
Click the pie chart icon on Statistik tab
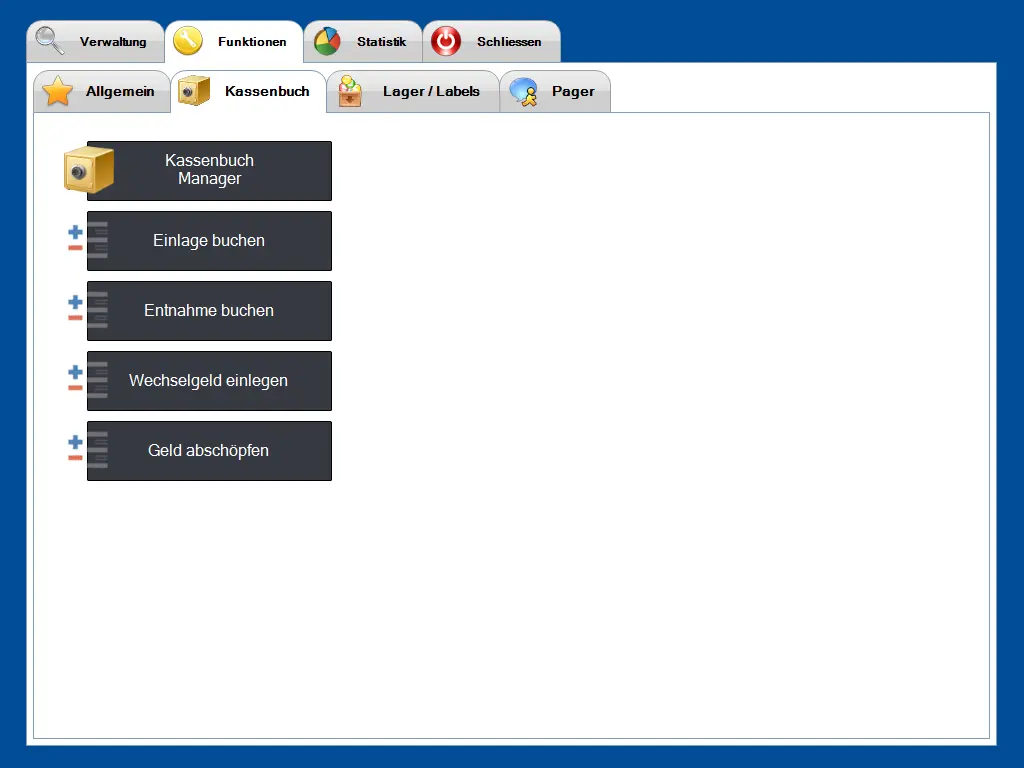click(x=326, y=41)
